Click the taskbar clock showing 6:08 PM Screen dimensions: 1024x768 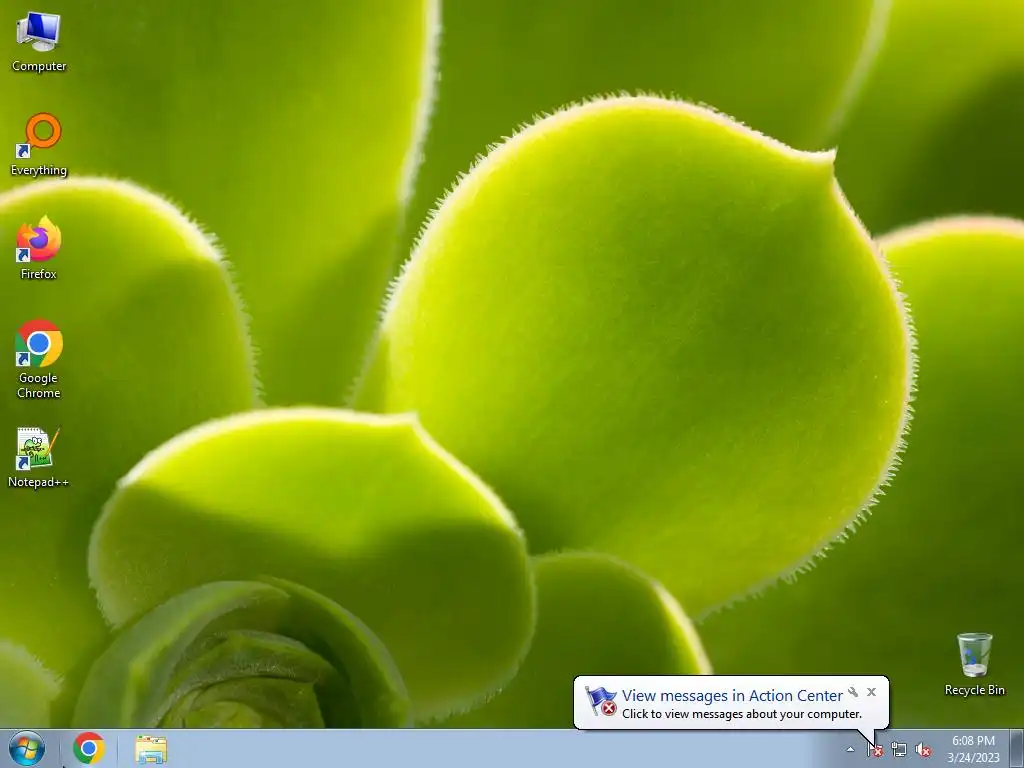[x=973, y=749]
